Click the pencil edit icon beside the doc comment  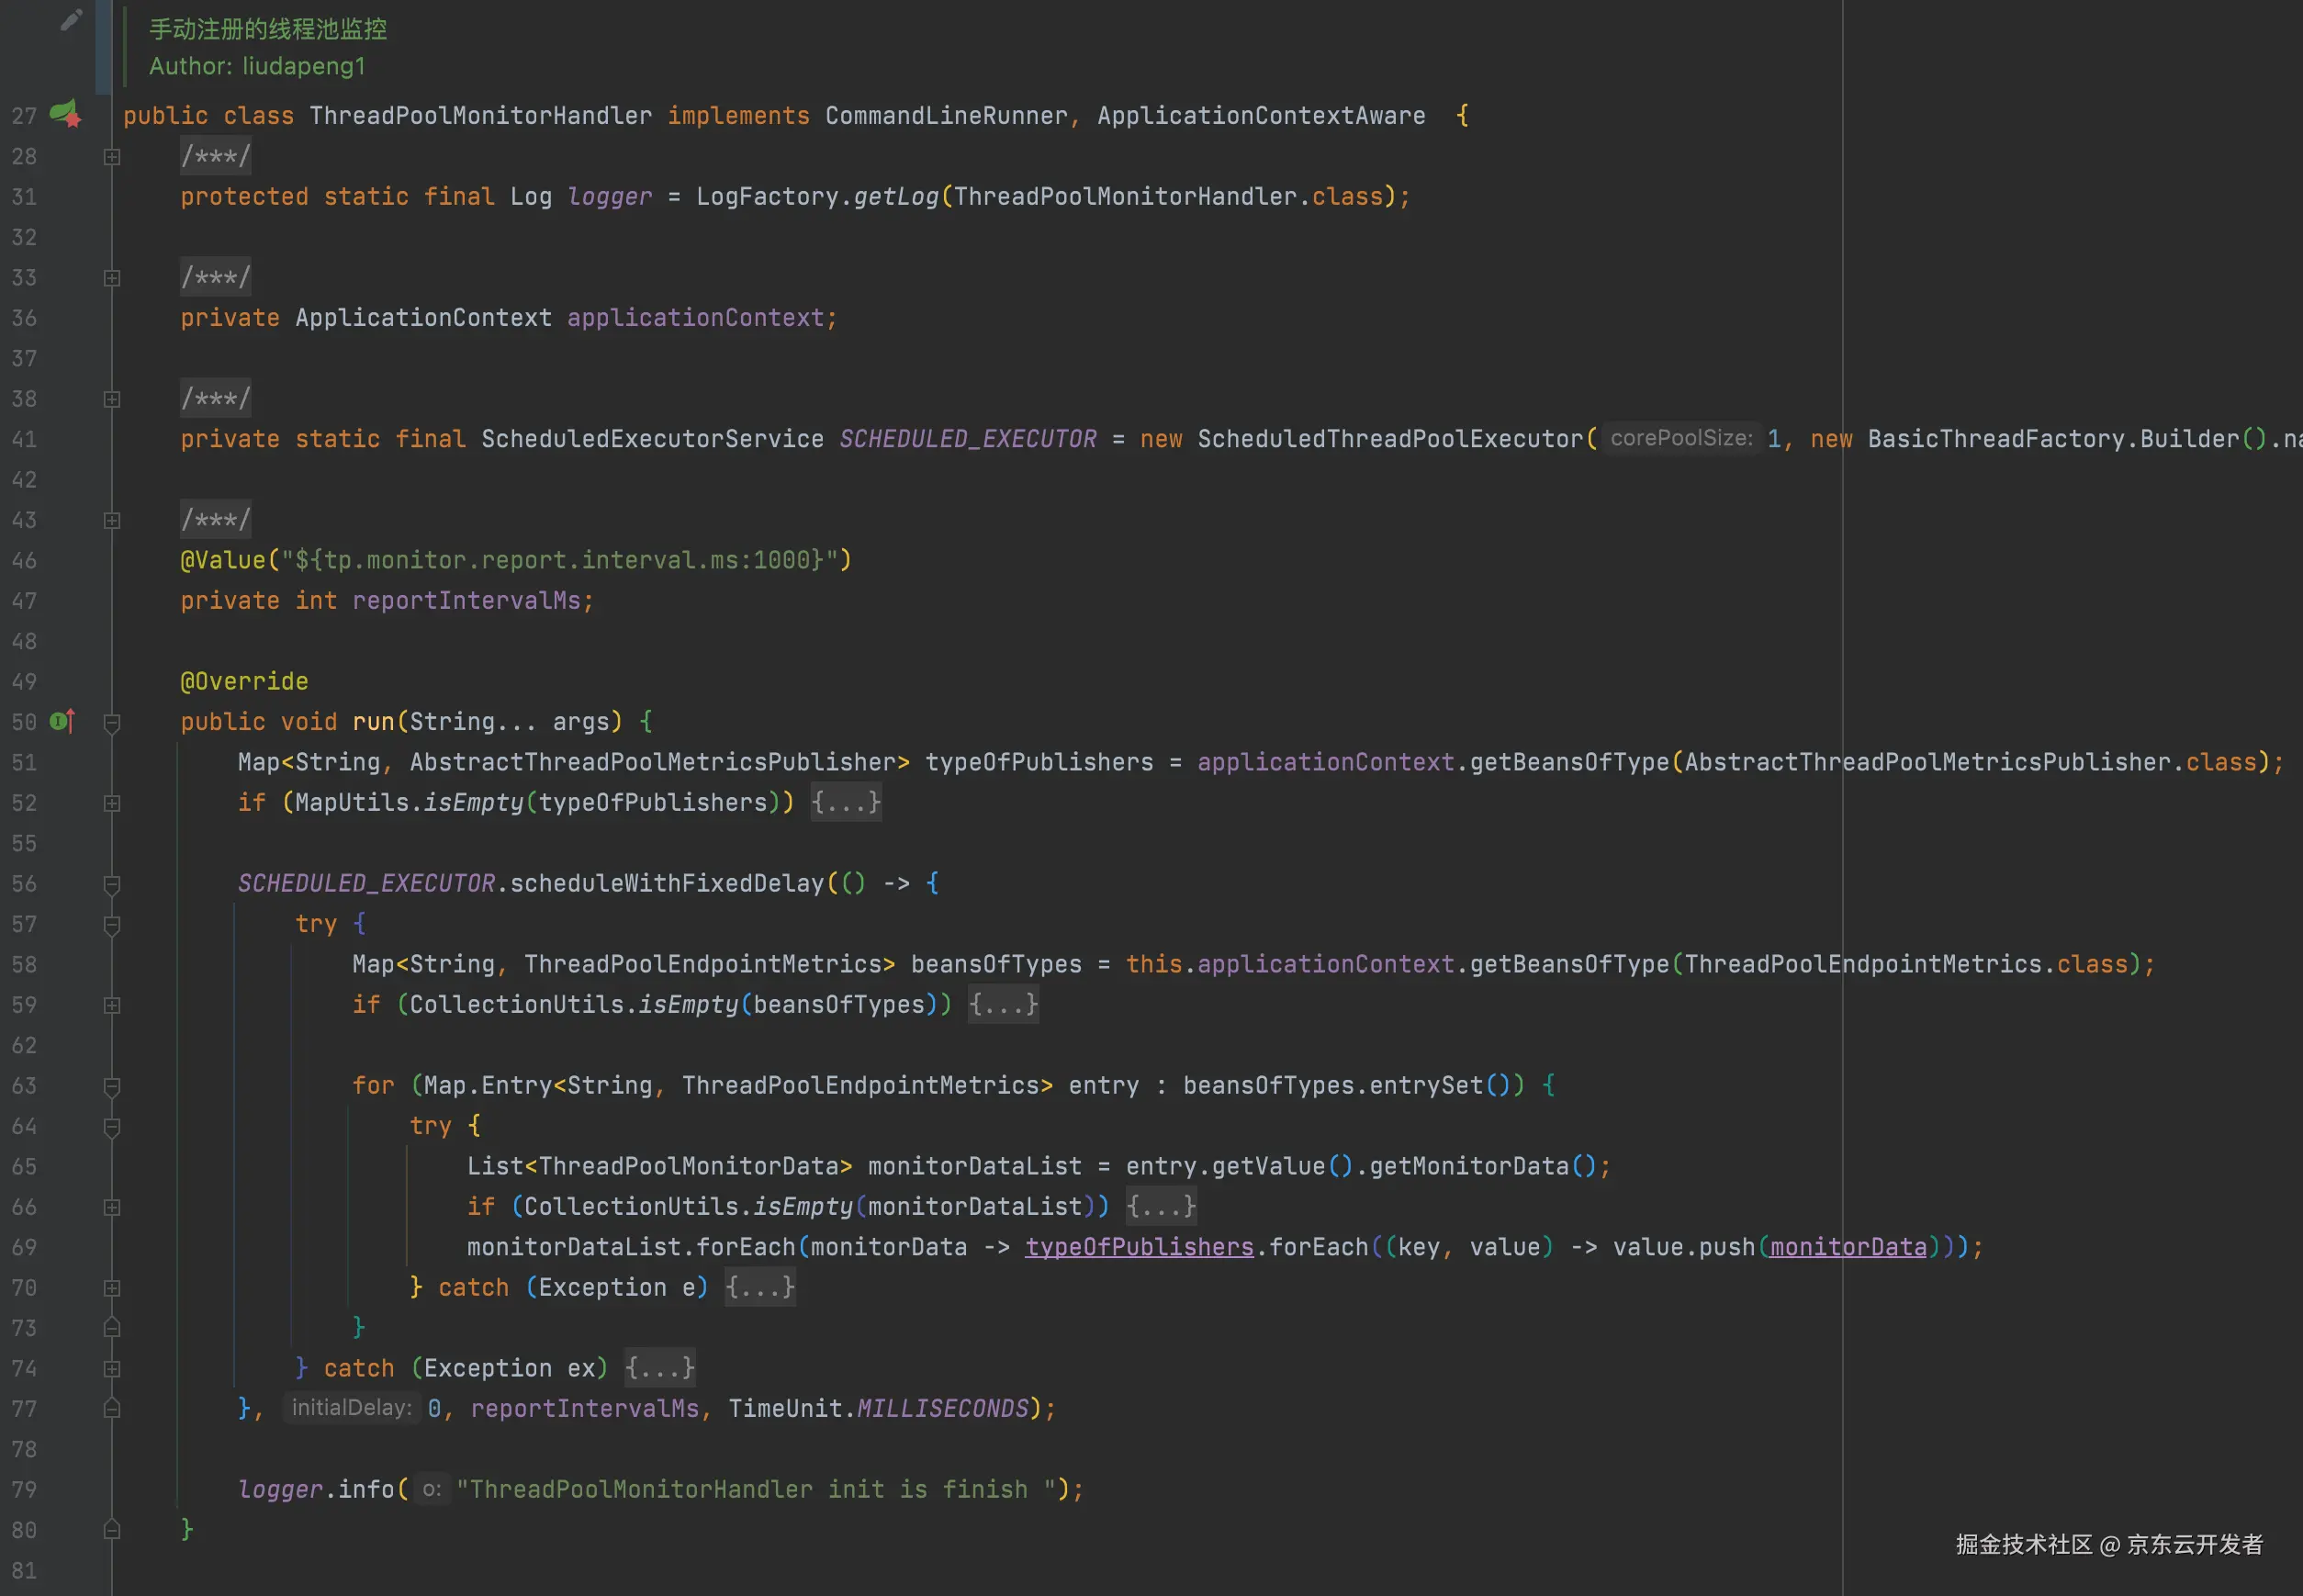point(70,20)
